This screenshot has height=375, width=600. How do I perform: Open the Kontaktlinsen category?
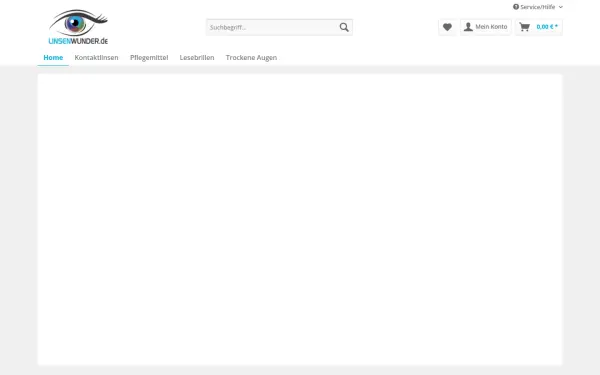tap(96, 57)
